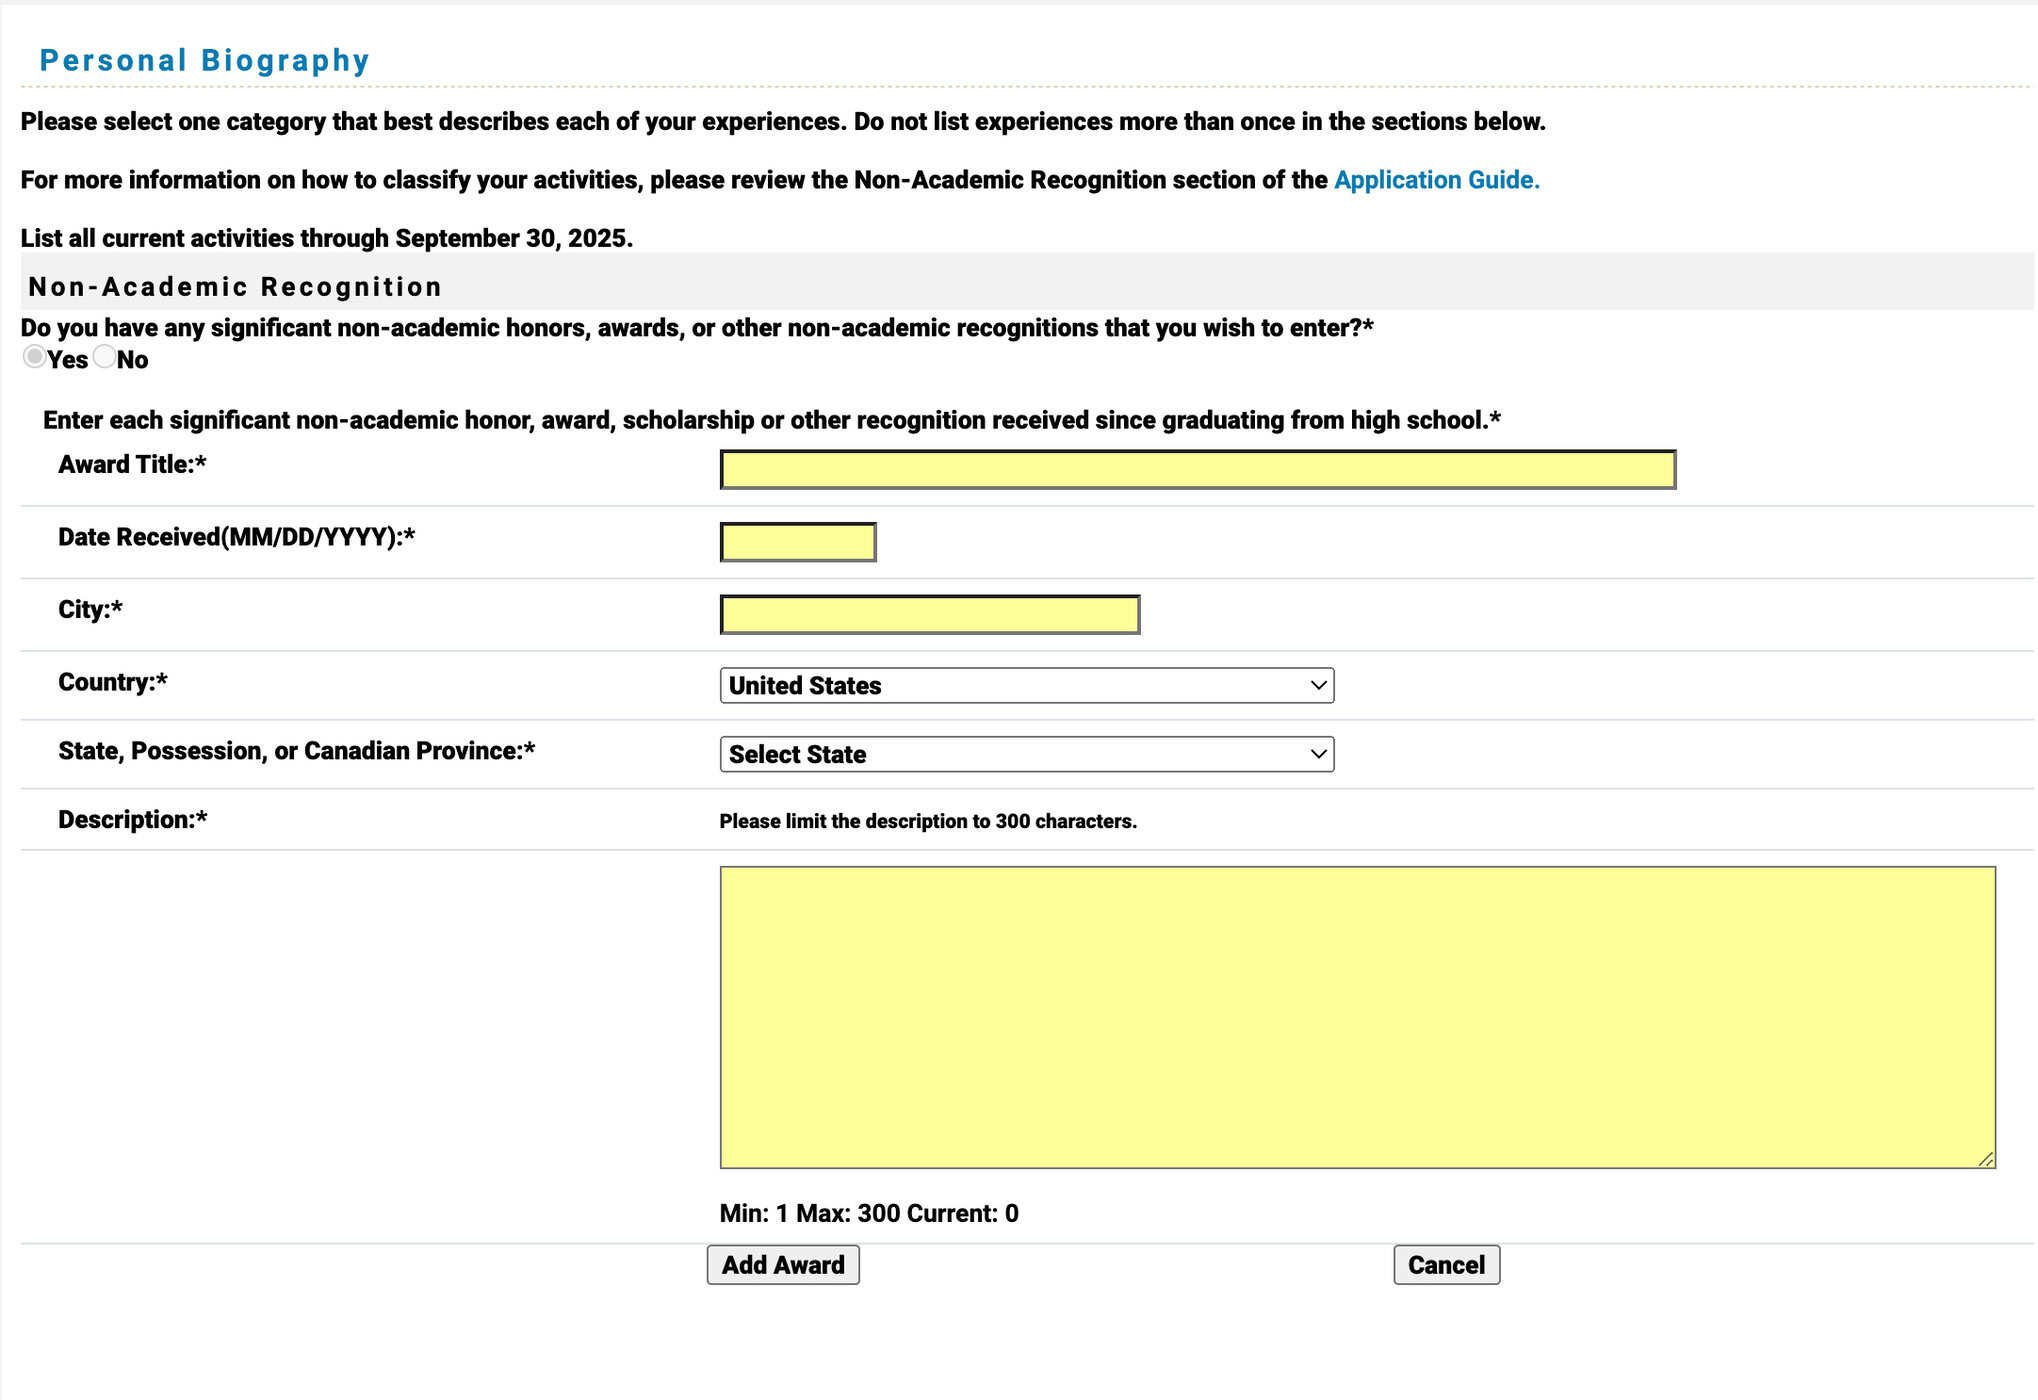The width and height of the screenshot is (2038, 1400).
Task: Select the "No" radio button
Action: (104, 358)
